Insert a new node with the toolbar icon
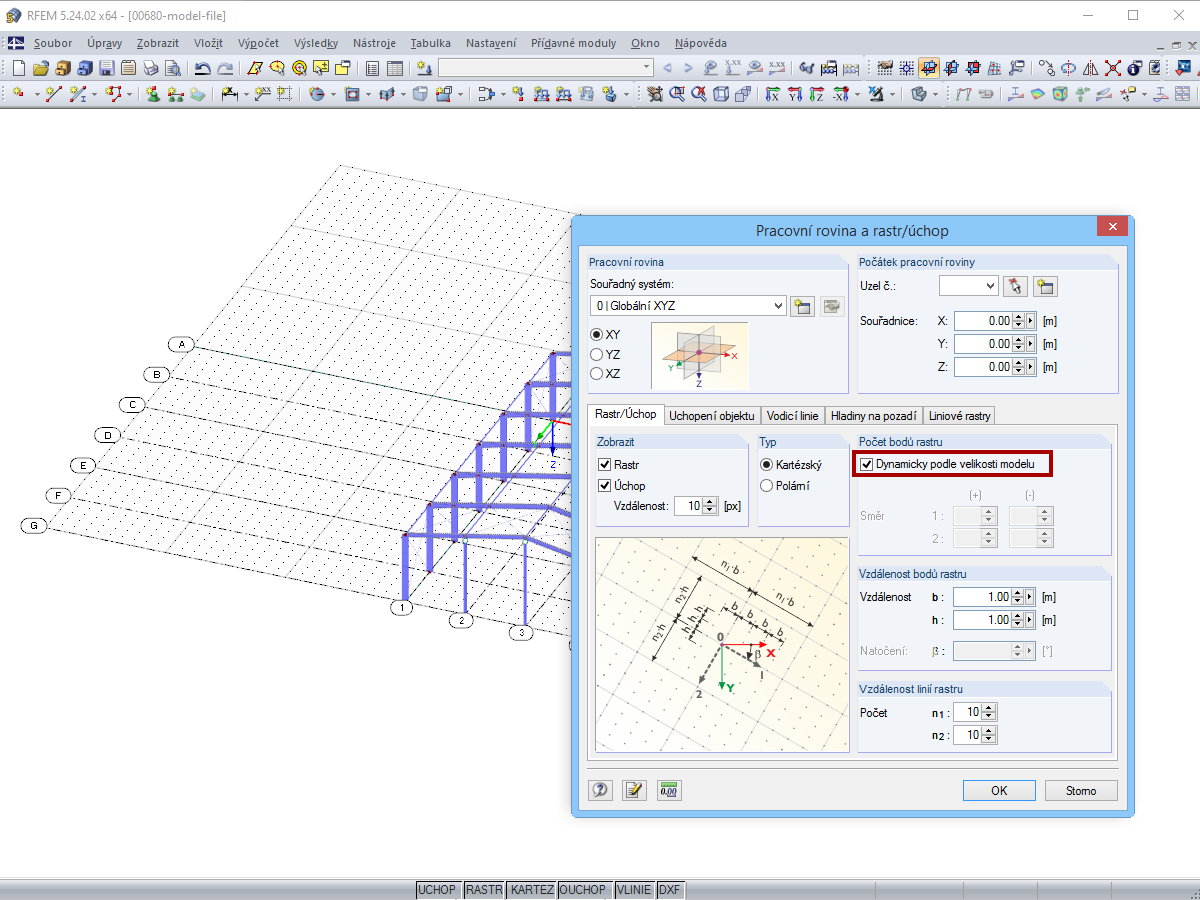This screenshot has width=1200, height=900. tap(19, 94)
